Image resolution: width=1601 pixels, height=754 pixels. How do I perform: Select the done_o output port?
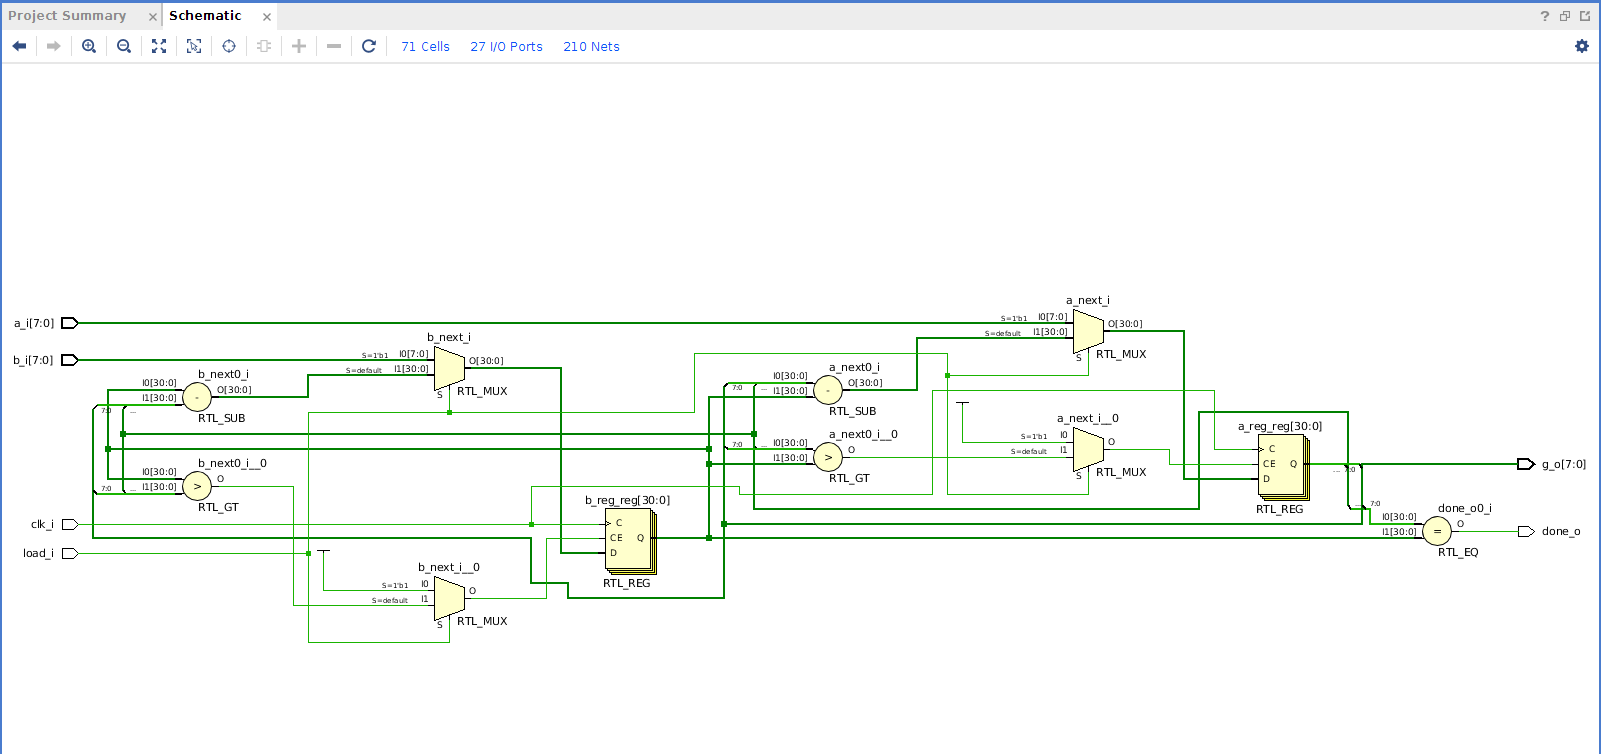click(1526, 531)
